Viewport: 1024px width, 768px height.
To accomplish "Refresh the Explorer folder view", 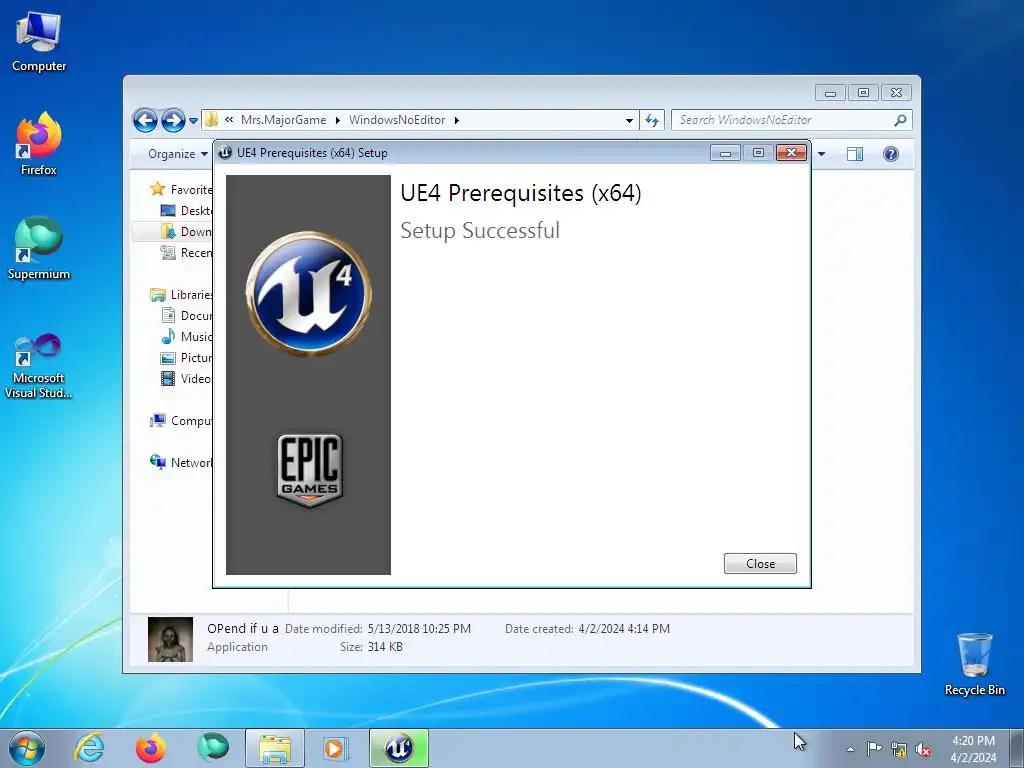I will click(x=652, y=120).
